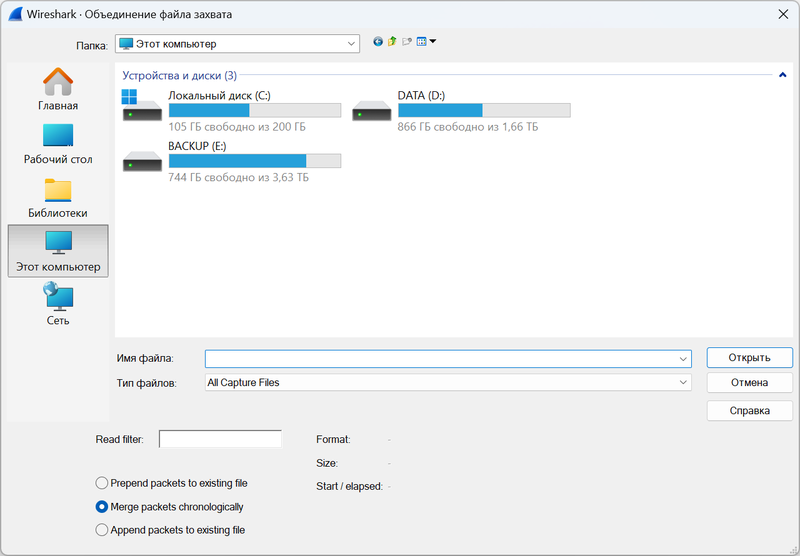The width and height of the screenshot is (800, 556).
Task: Go to Рабочий стол in the sidebar
Action: click(x=58, y=144)
